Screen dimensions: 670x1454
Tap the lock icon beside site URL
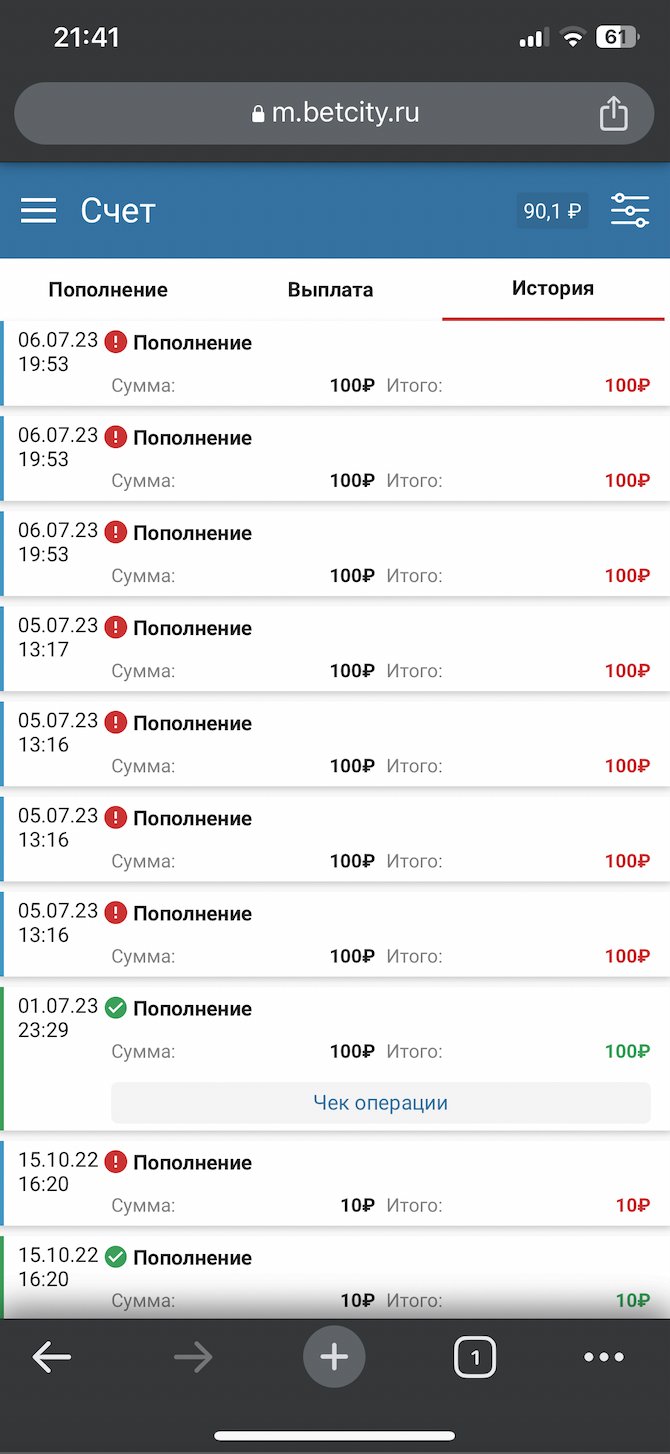coord(259,114)
